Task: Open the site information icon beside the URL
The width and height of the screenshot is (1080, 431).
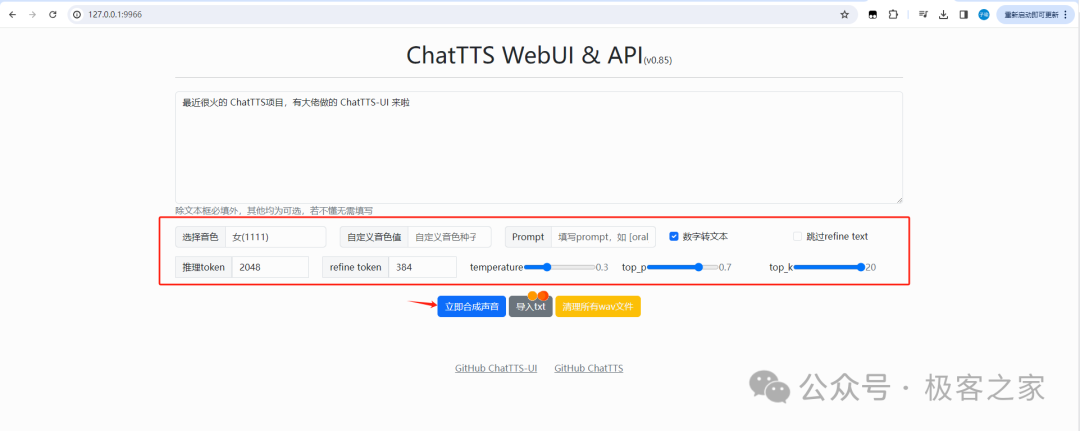Action: pyautogui.click(x=77, y=14)
